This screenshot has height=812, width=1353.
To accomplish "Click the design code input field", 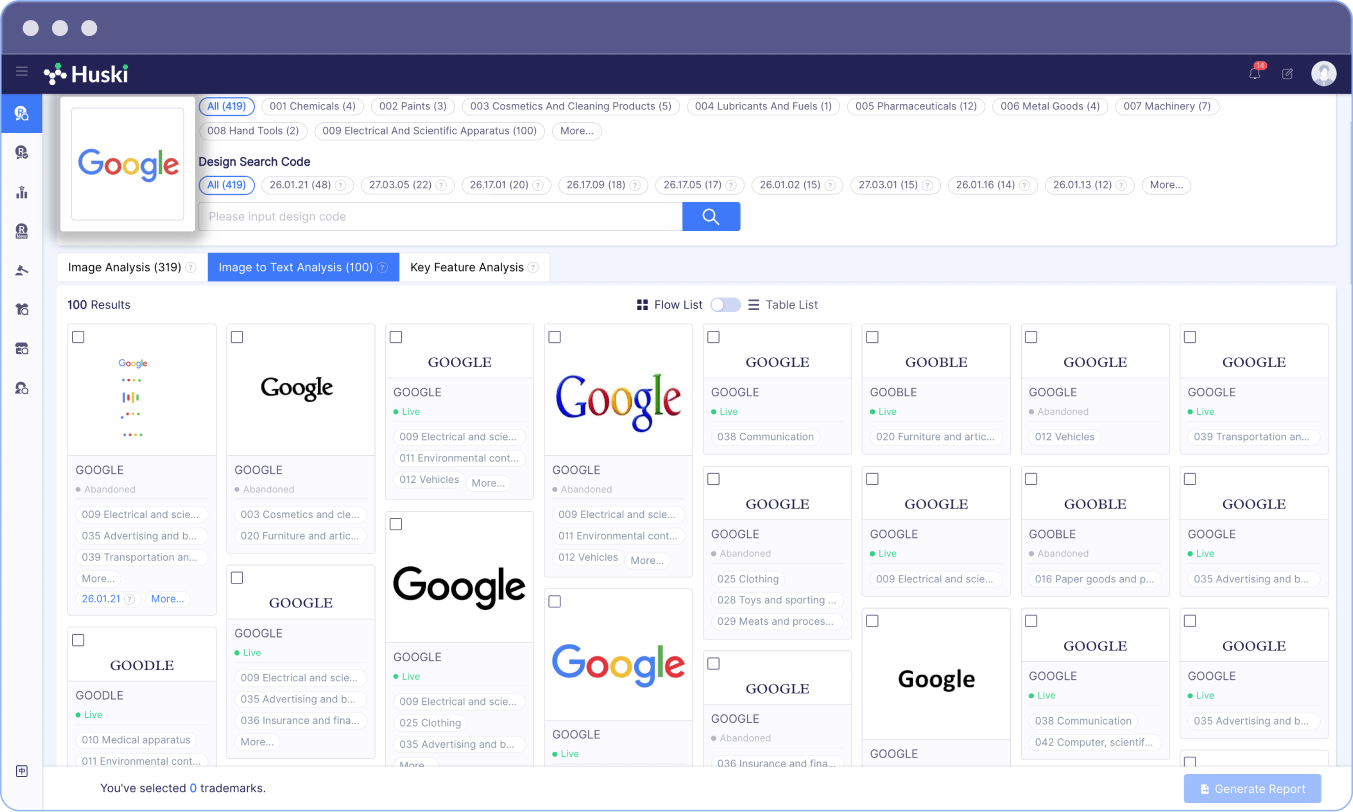I will coord(440,217).
